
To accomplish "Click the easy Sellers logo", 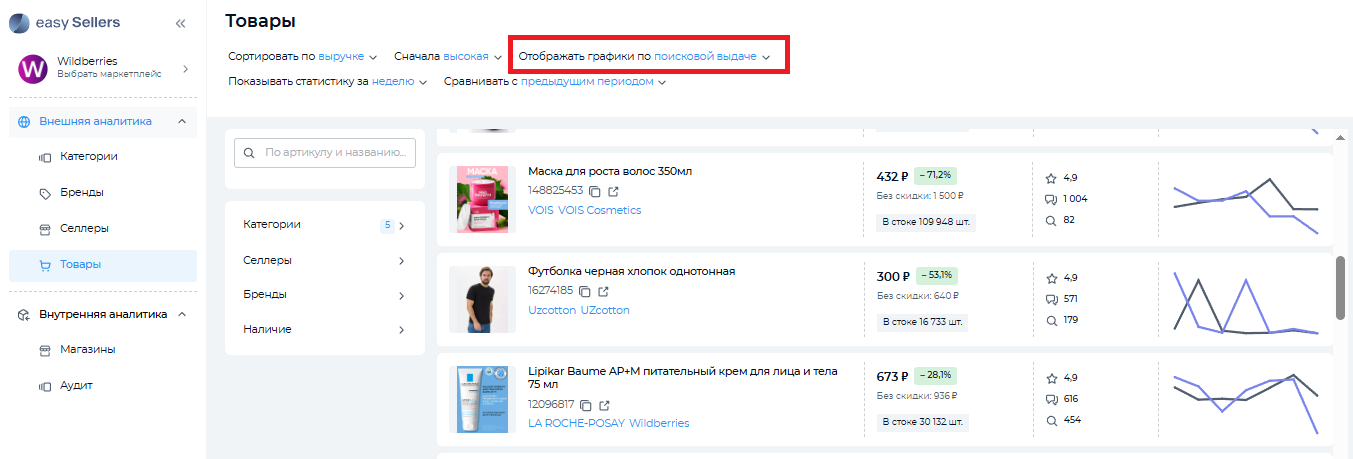I will pos(65,22).
